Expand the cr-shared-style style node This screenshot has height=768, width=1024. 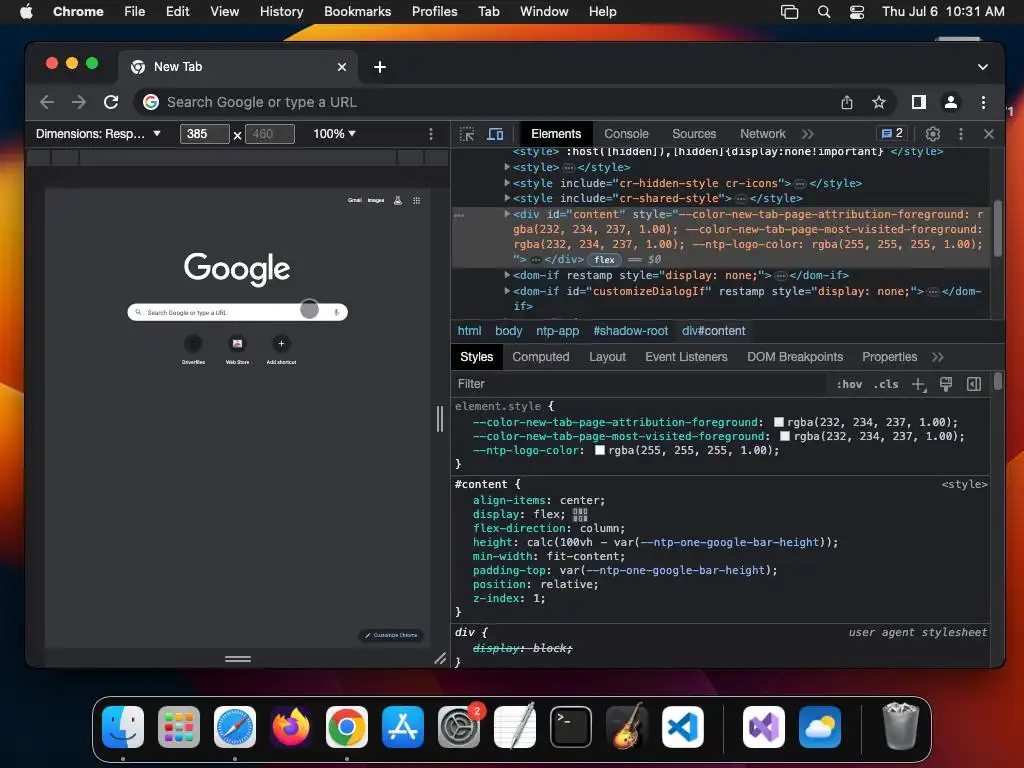[507, 199]
